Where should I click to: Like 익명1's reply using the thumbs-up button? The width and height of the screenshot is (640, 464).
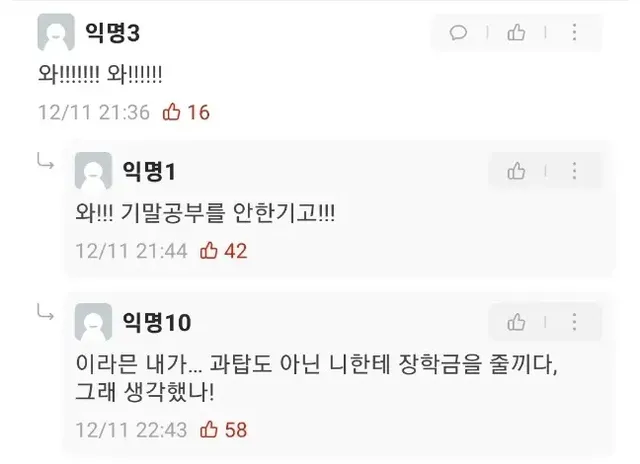click(516, 171)
